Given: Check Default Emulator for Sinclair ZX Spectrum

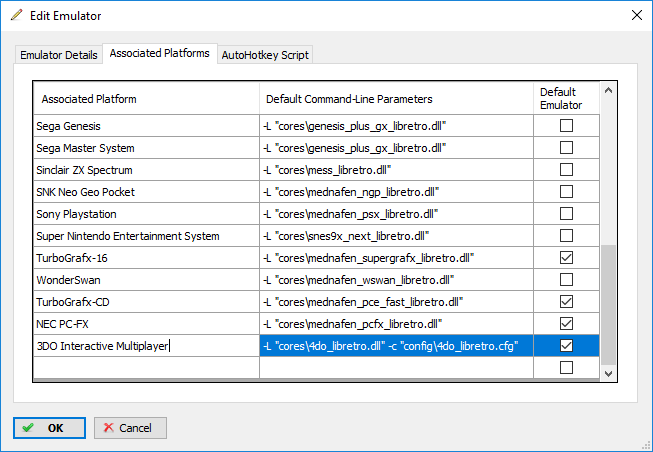Looking at the screenshot, I should [566, 170].
